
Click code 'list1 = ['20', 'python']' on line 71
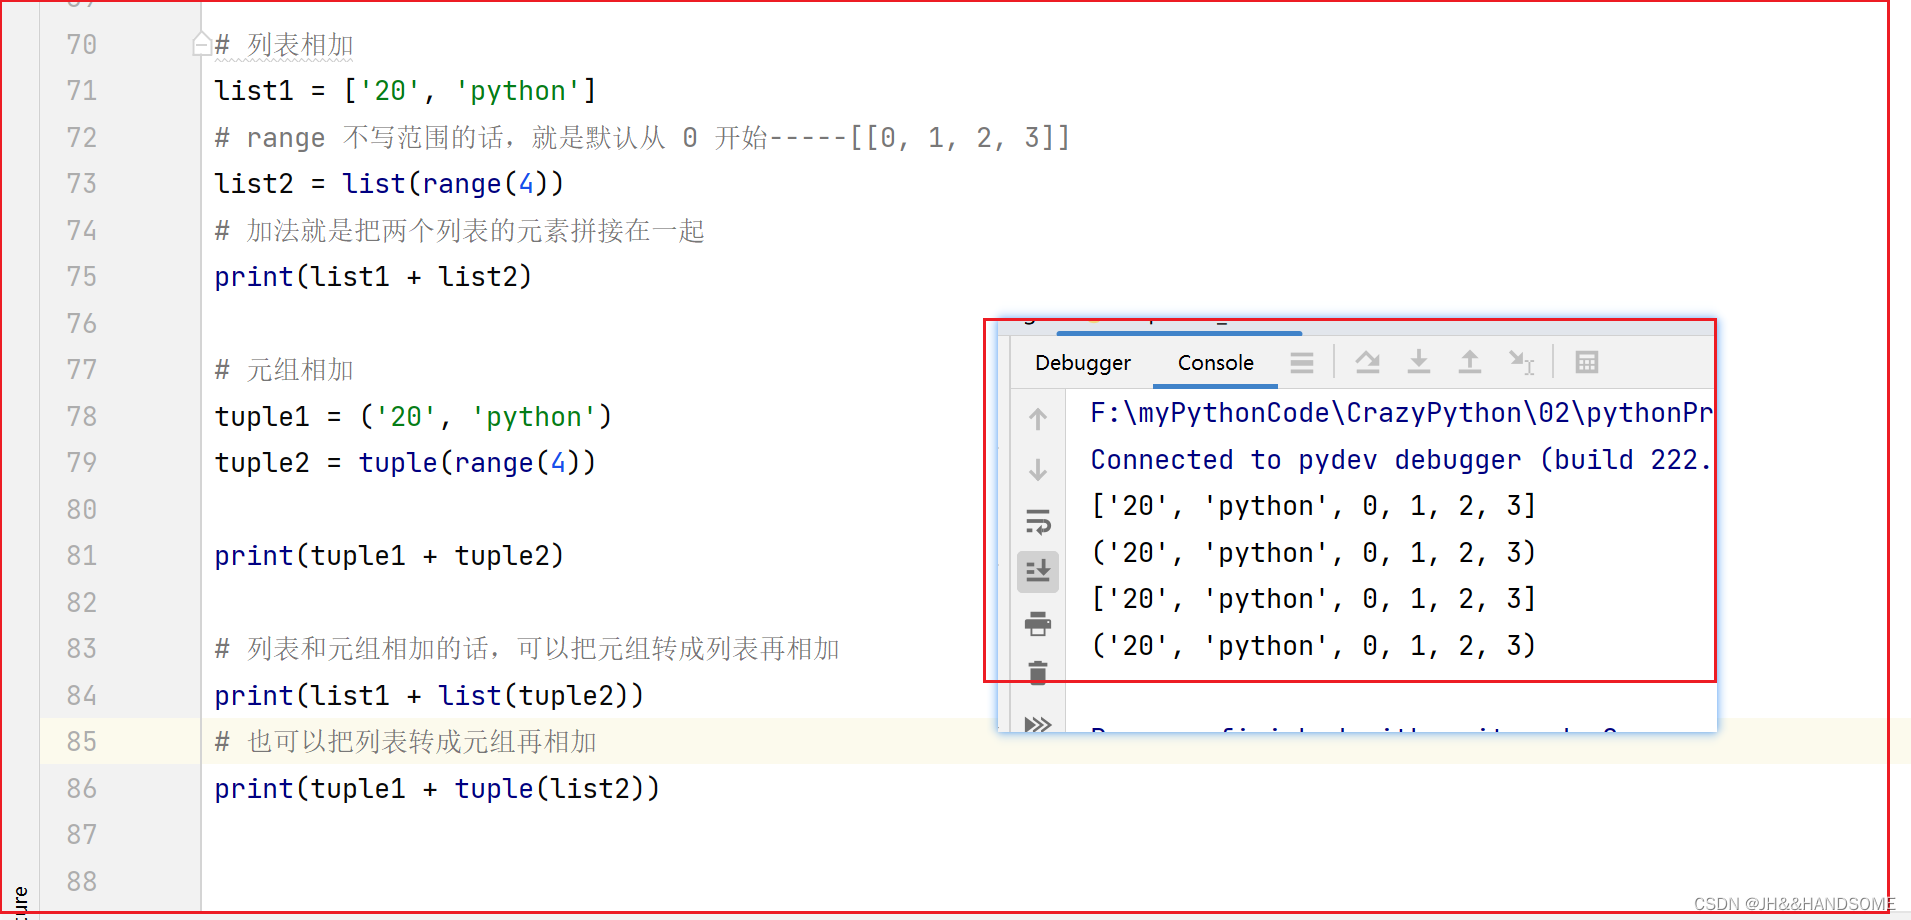point(405,91)
